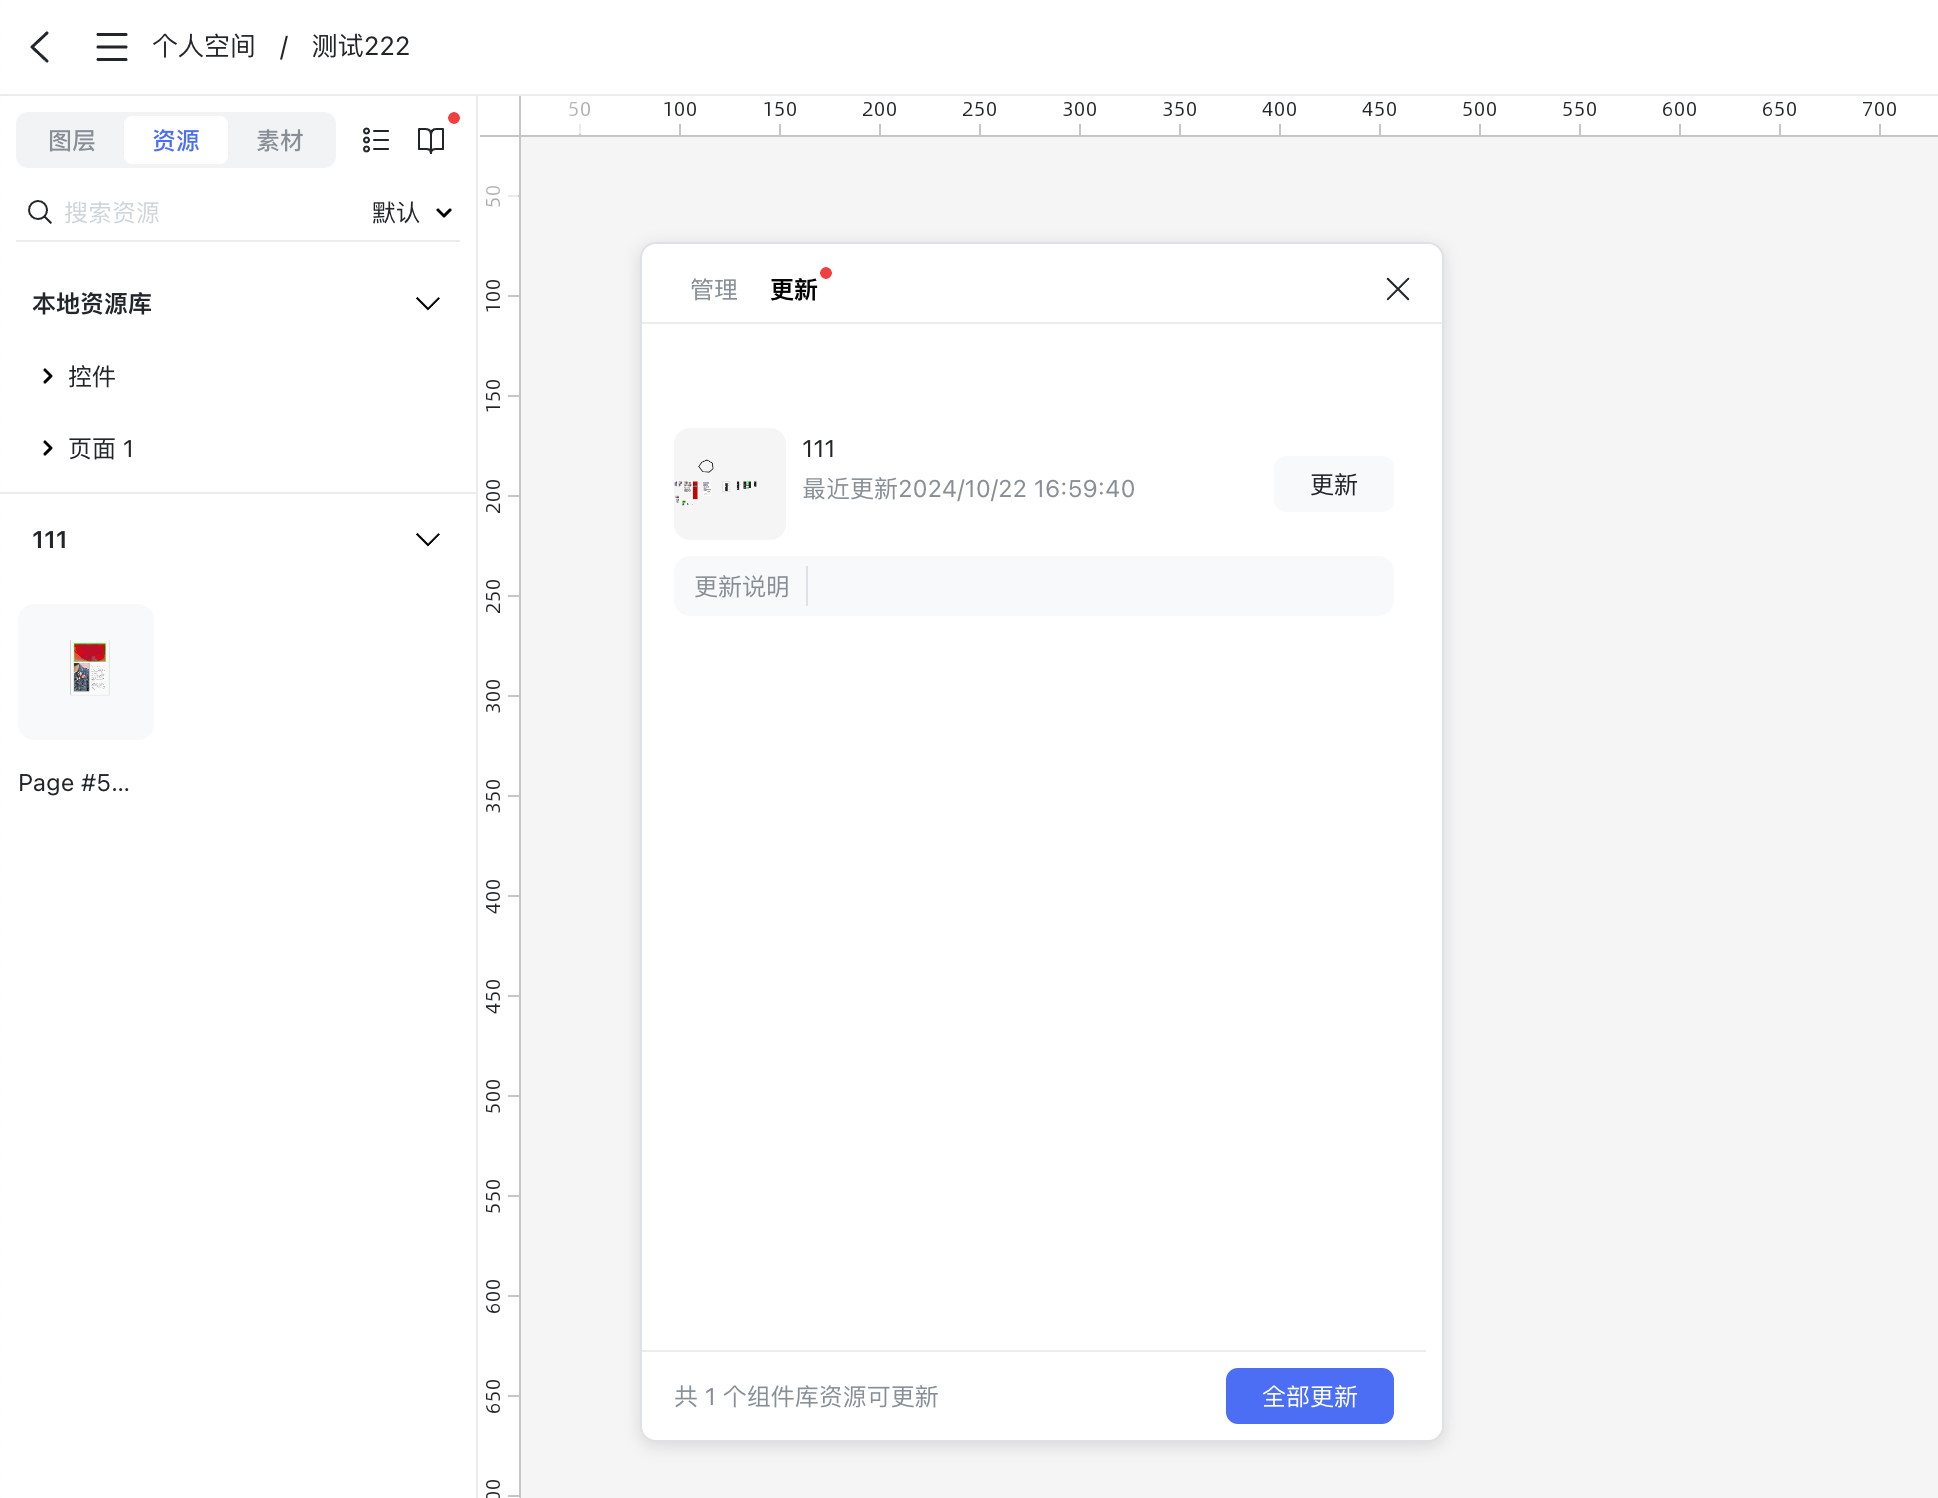The height and width of the screenshot is (1498, 1938).
Task: Switch to the 图层 tab
Action: (x=72, y=140)
